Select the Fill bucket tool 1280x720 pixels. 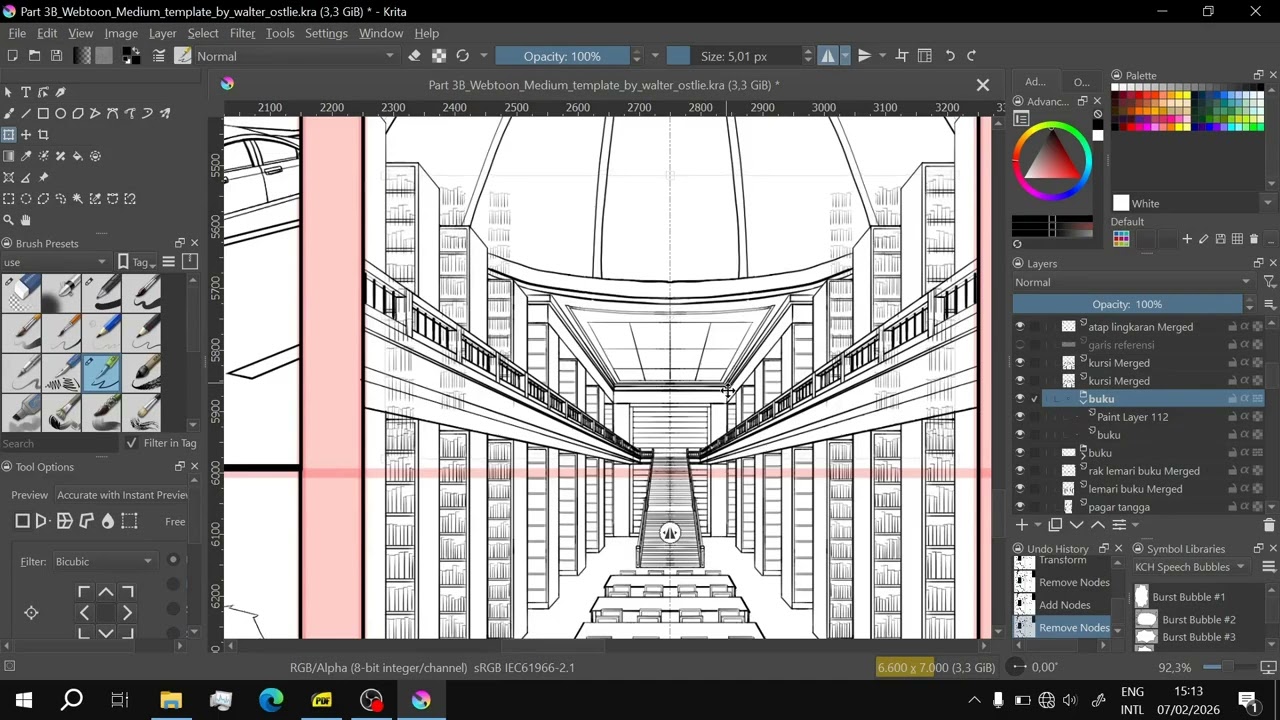click(78, 156)
